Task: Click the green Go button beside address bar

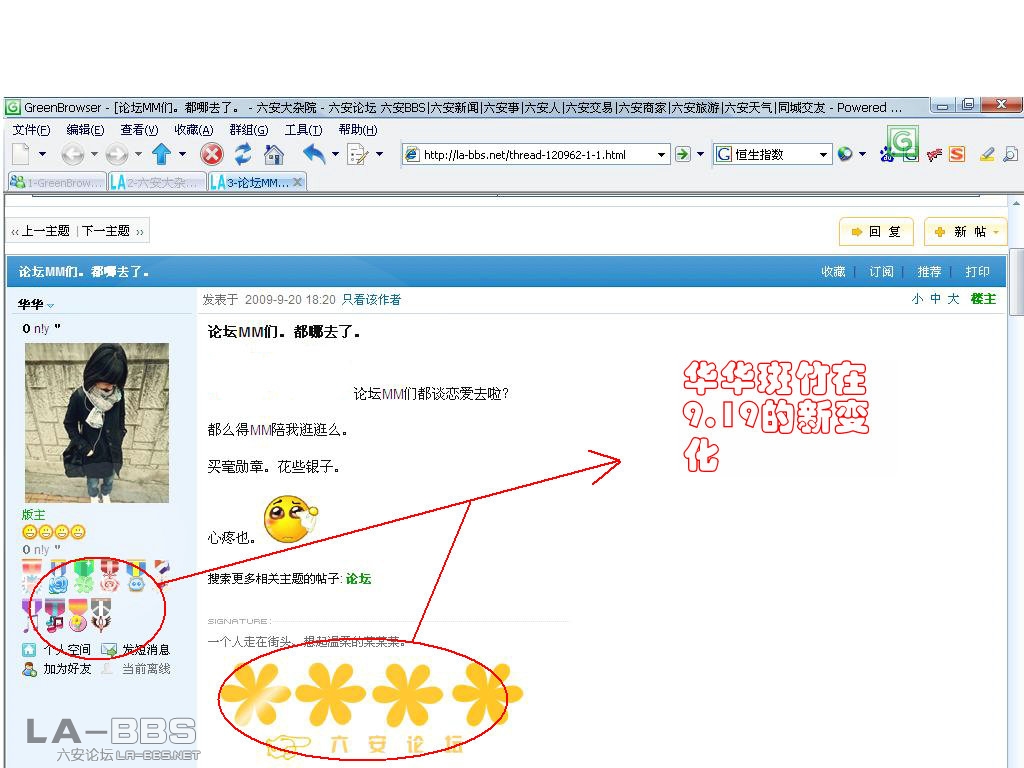Action: pos(683,154)
